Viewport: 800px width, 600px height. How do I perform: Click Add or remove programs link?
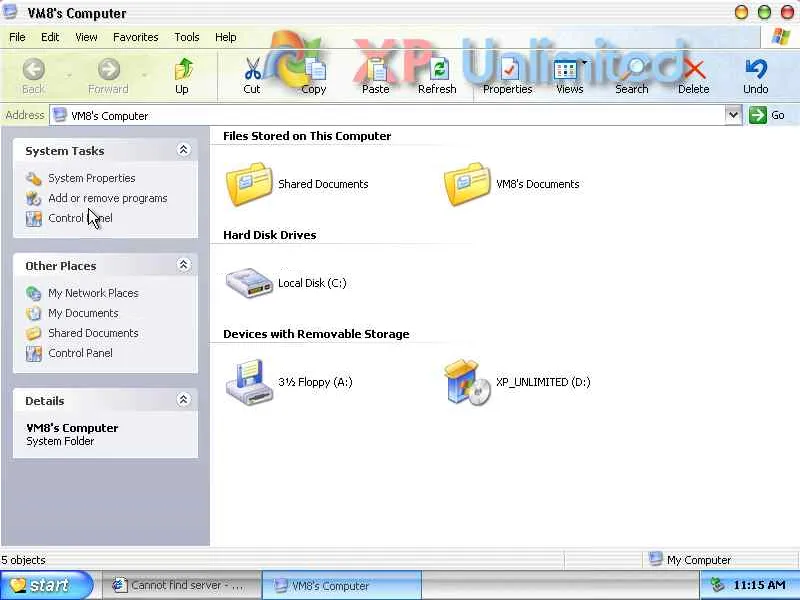[108, 198]
